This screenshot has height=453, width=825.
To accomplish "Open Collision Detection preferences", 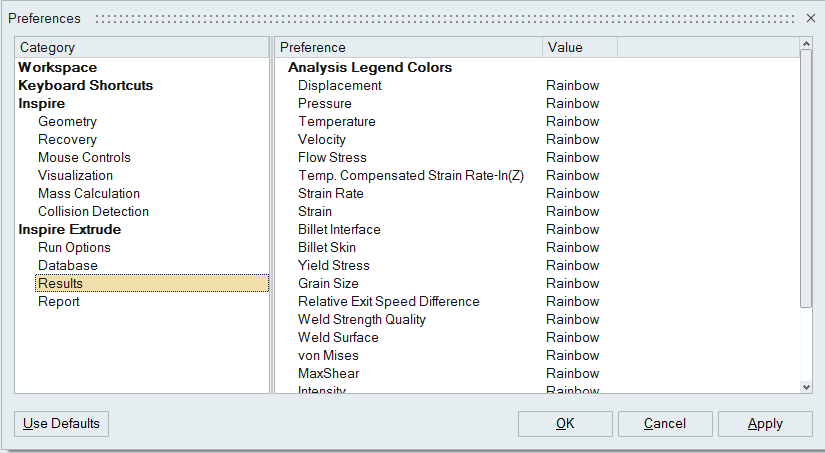I will pyautogui.click(x=93, y=212).
